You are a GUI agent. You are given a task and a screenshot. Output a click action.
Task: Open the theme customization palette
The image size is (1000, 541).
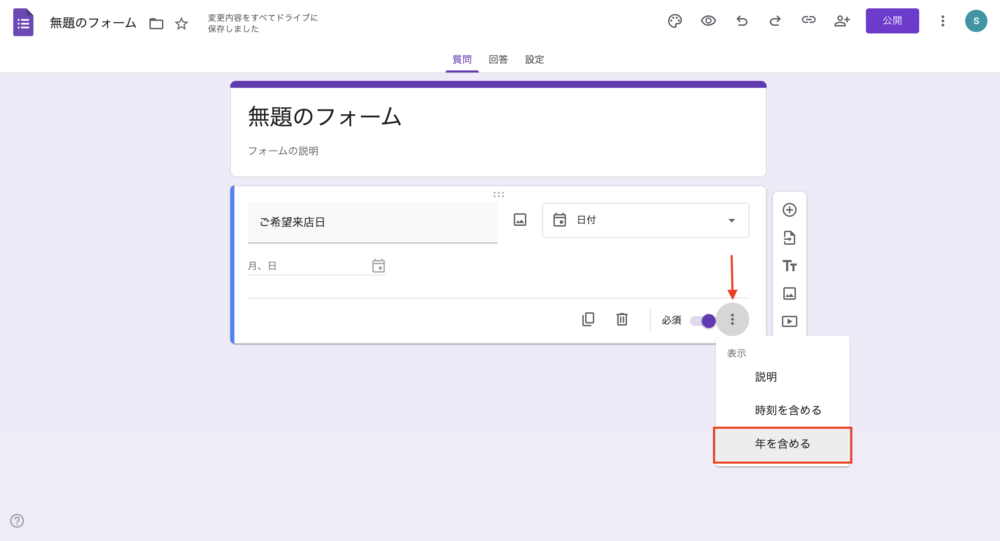tap(675, 21)
